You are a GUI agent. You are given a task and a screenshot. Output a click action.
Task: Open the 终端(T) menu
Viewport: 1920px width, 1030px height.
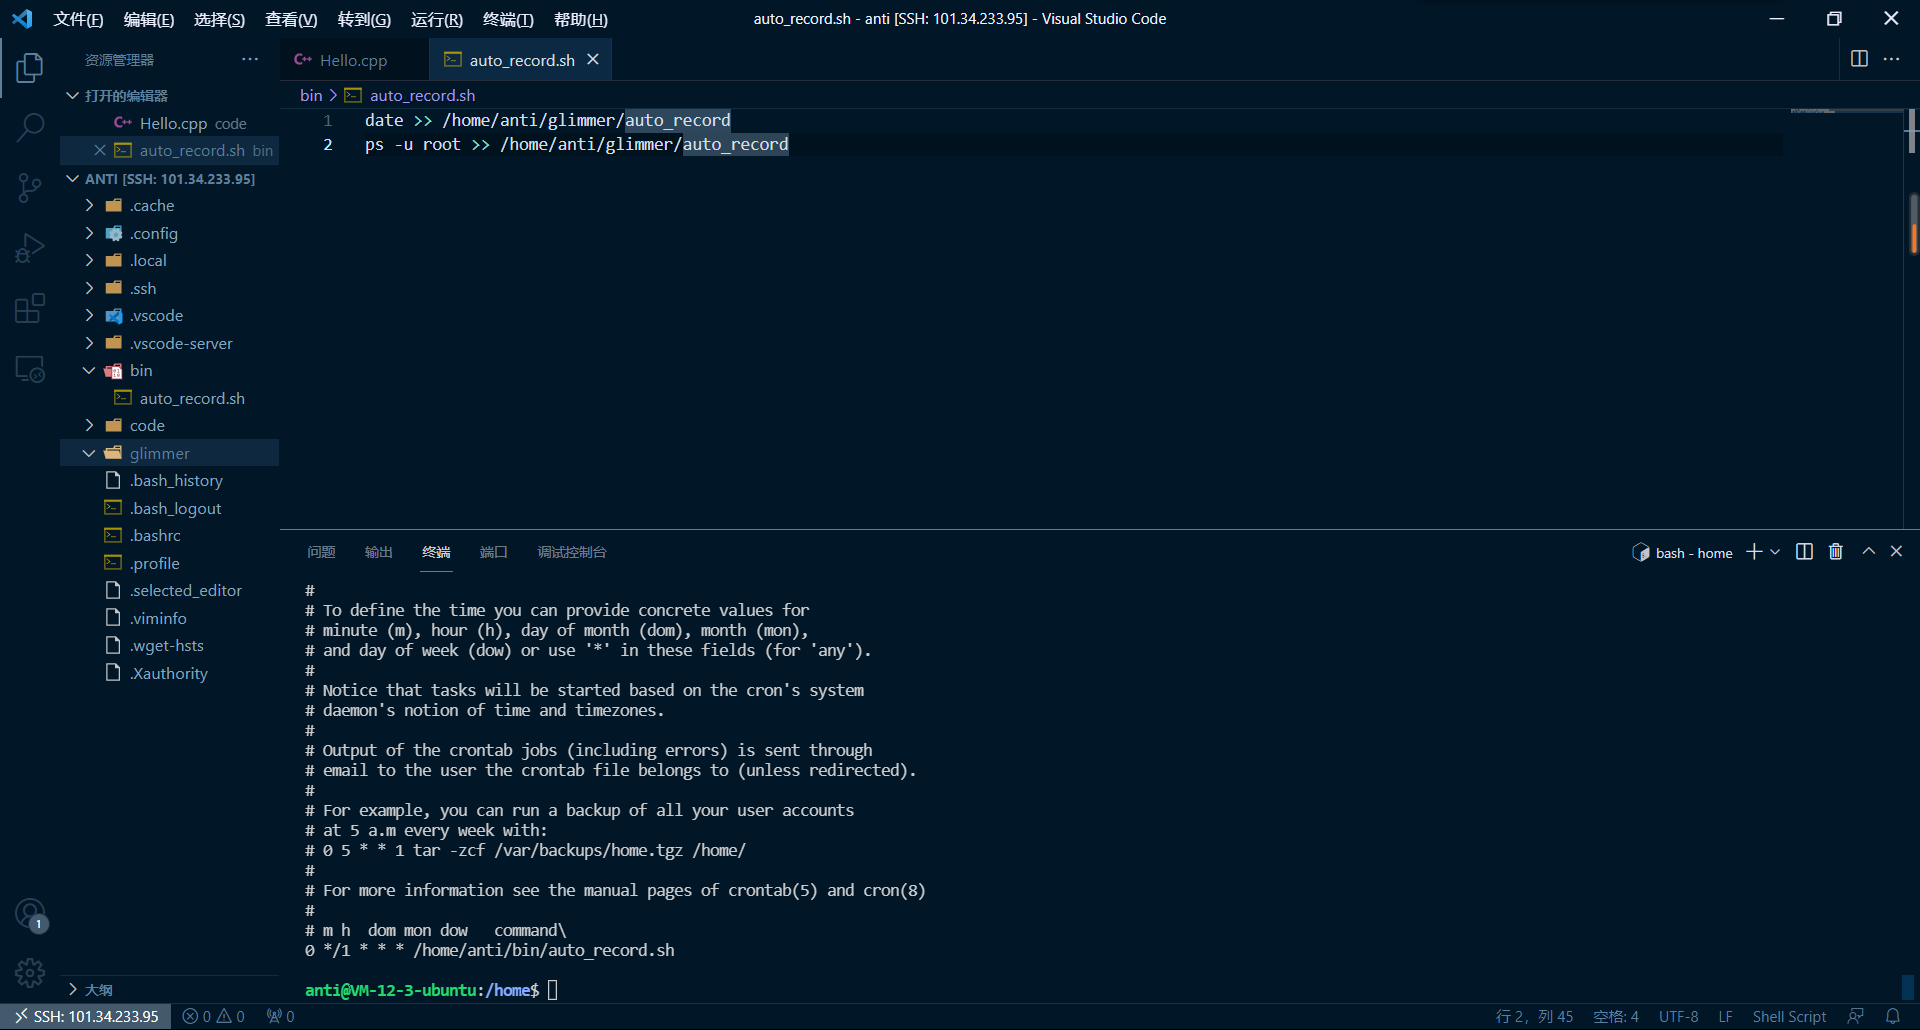pyautogui.click(x=507, y=19)
